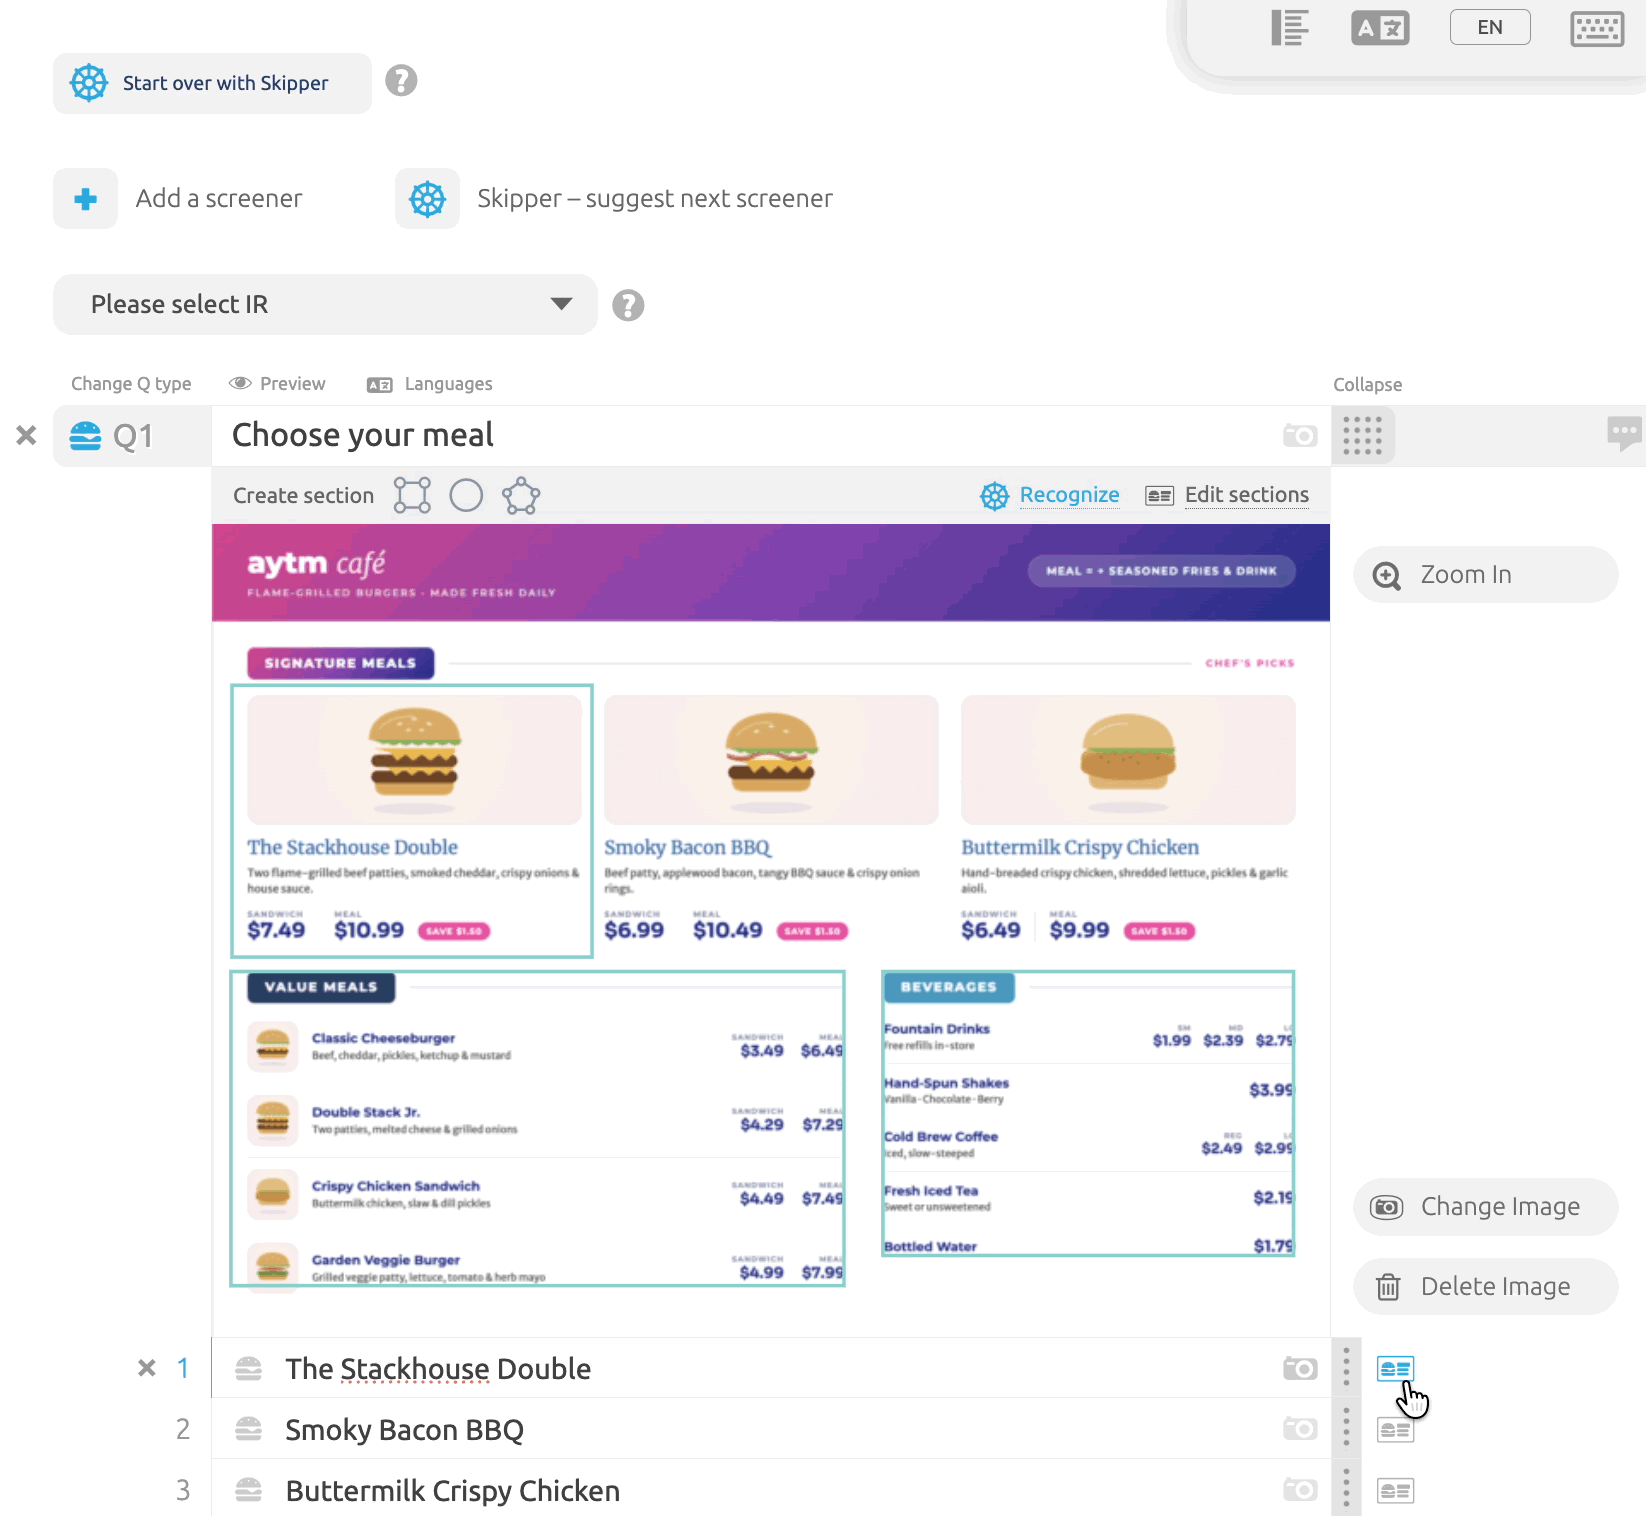This screenshot has width=1646, height=1516.
Task: Open the Please select IR dropdown
Action: coord(325,304)
